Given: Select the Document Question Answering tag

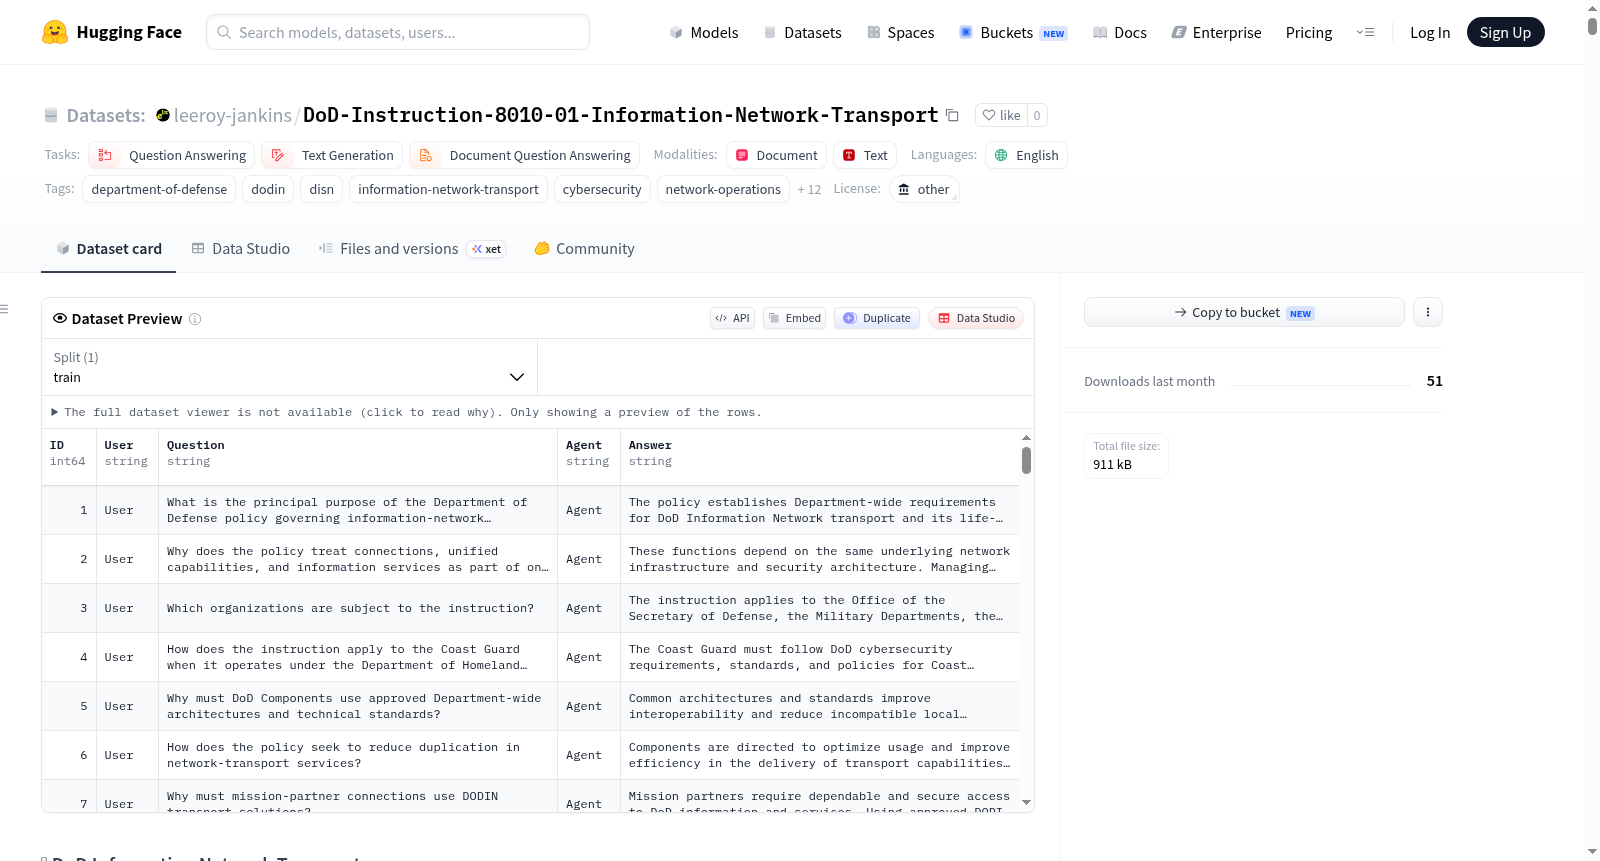Looking at the screenshot, I should (x=525, y=155).
